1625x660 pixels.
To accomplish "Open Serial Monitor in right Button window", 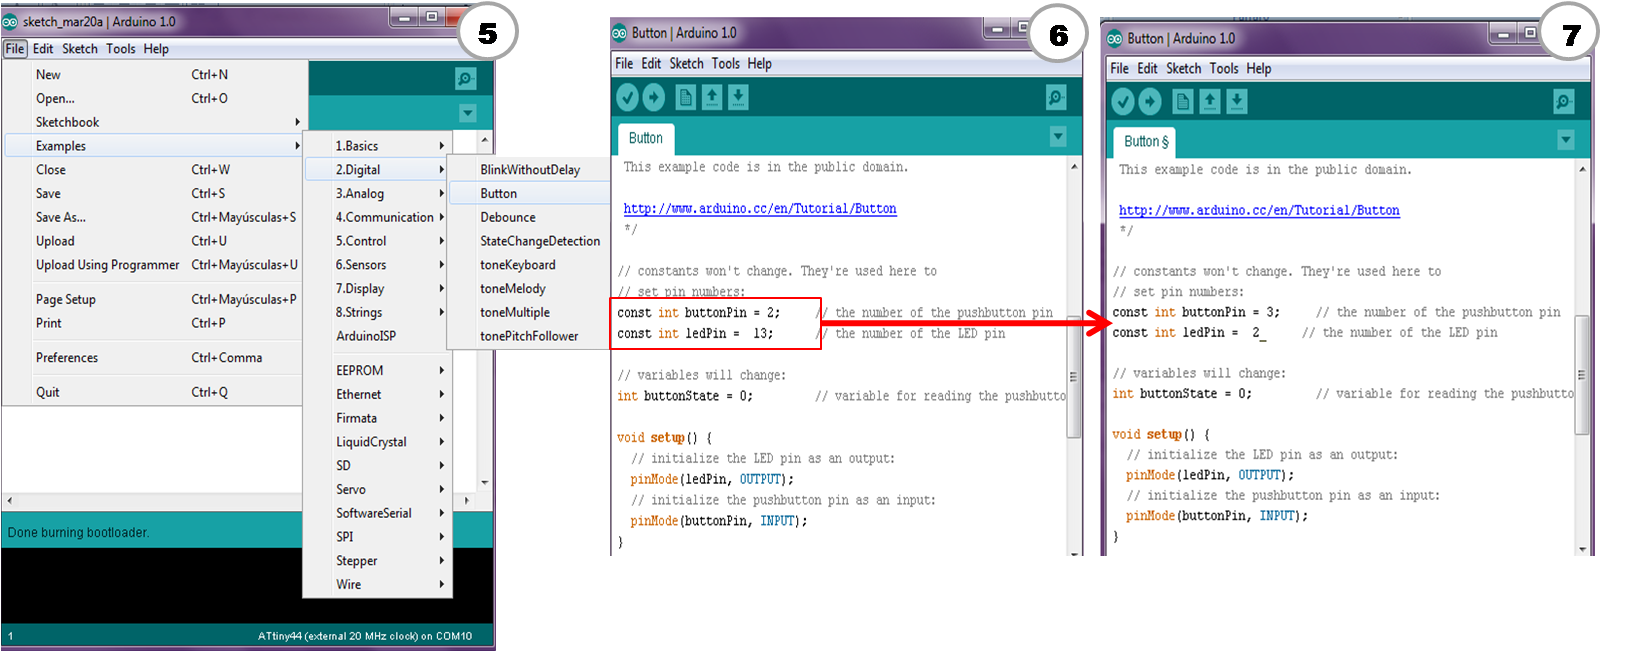I will click(x=1564, y=101).
